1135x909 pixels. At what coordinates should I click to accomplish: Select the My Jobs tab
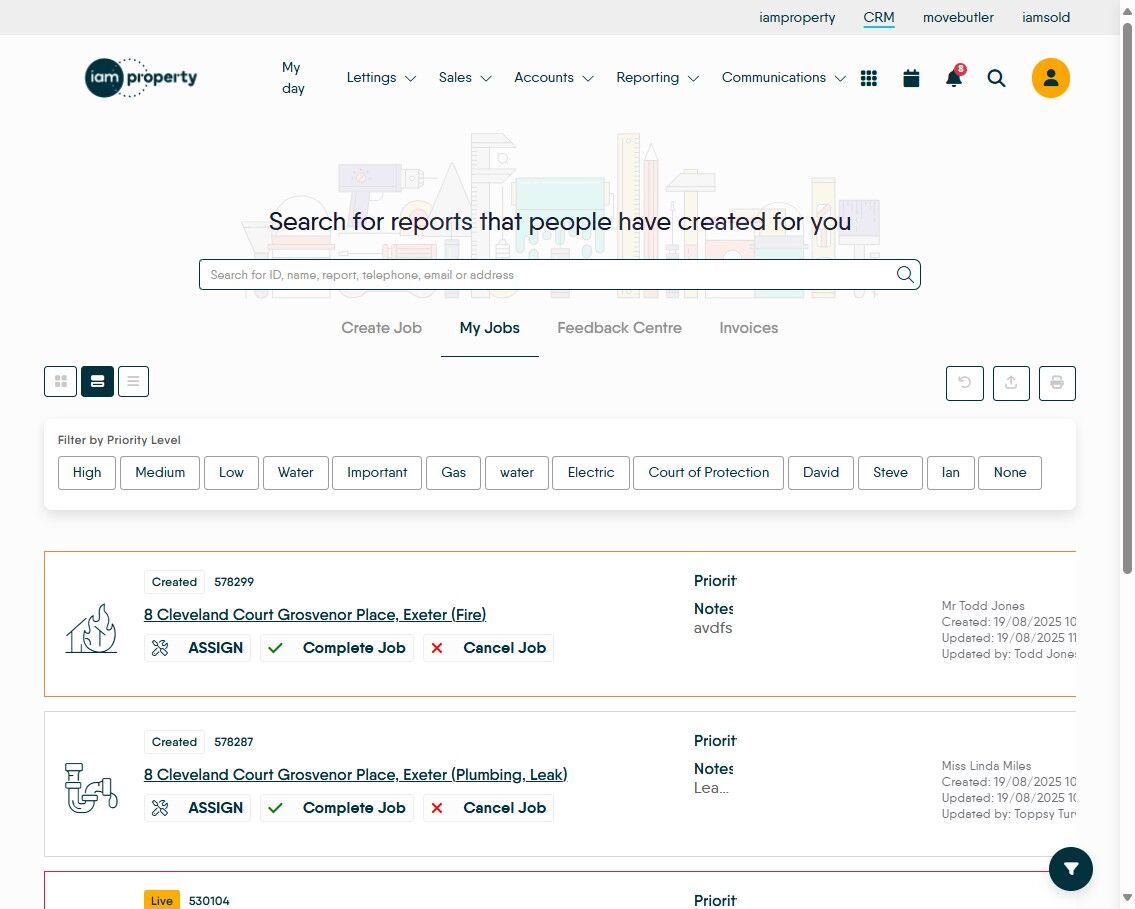click(490, 328)
